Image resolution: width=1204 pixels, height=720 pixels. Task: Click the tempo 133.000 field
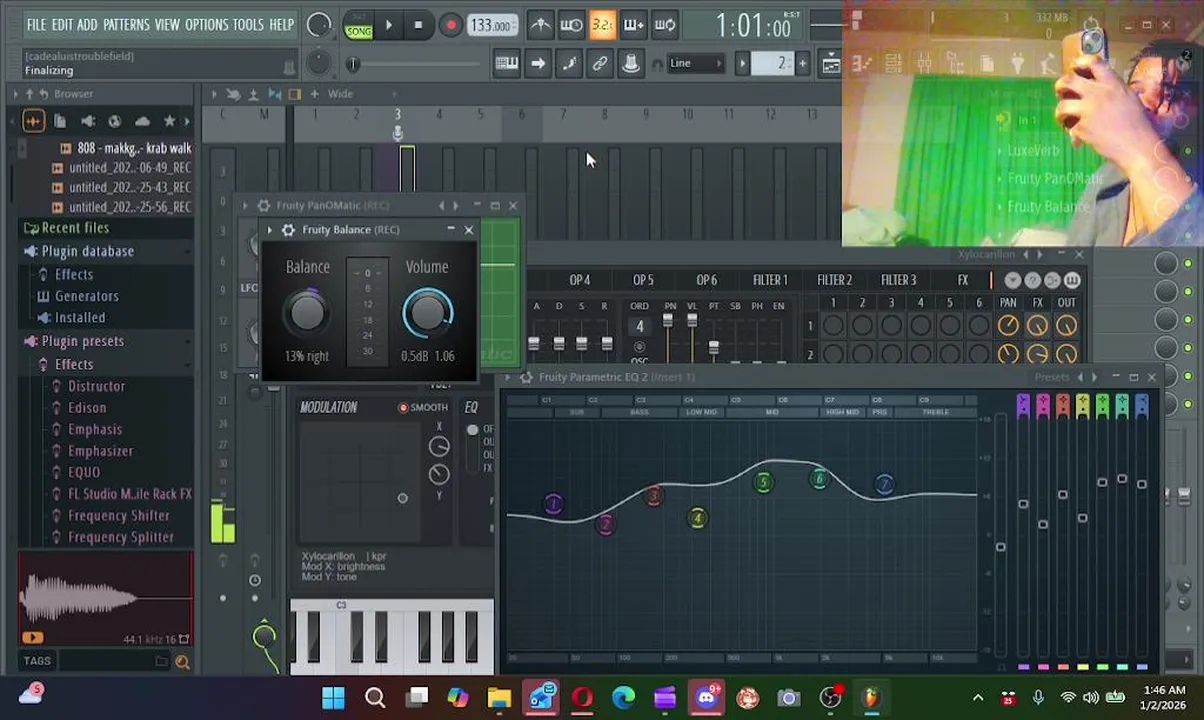pos(492,26)
